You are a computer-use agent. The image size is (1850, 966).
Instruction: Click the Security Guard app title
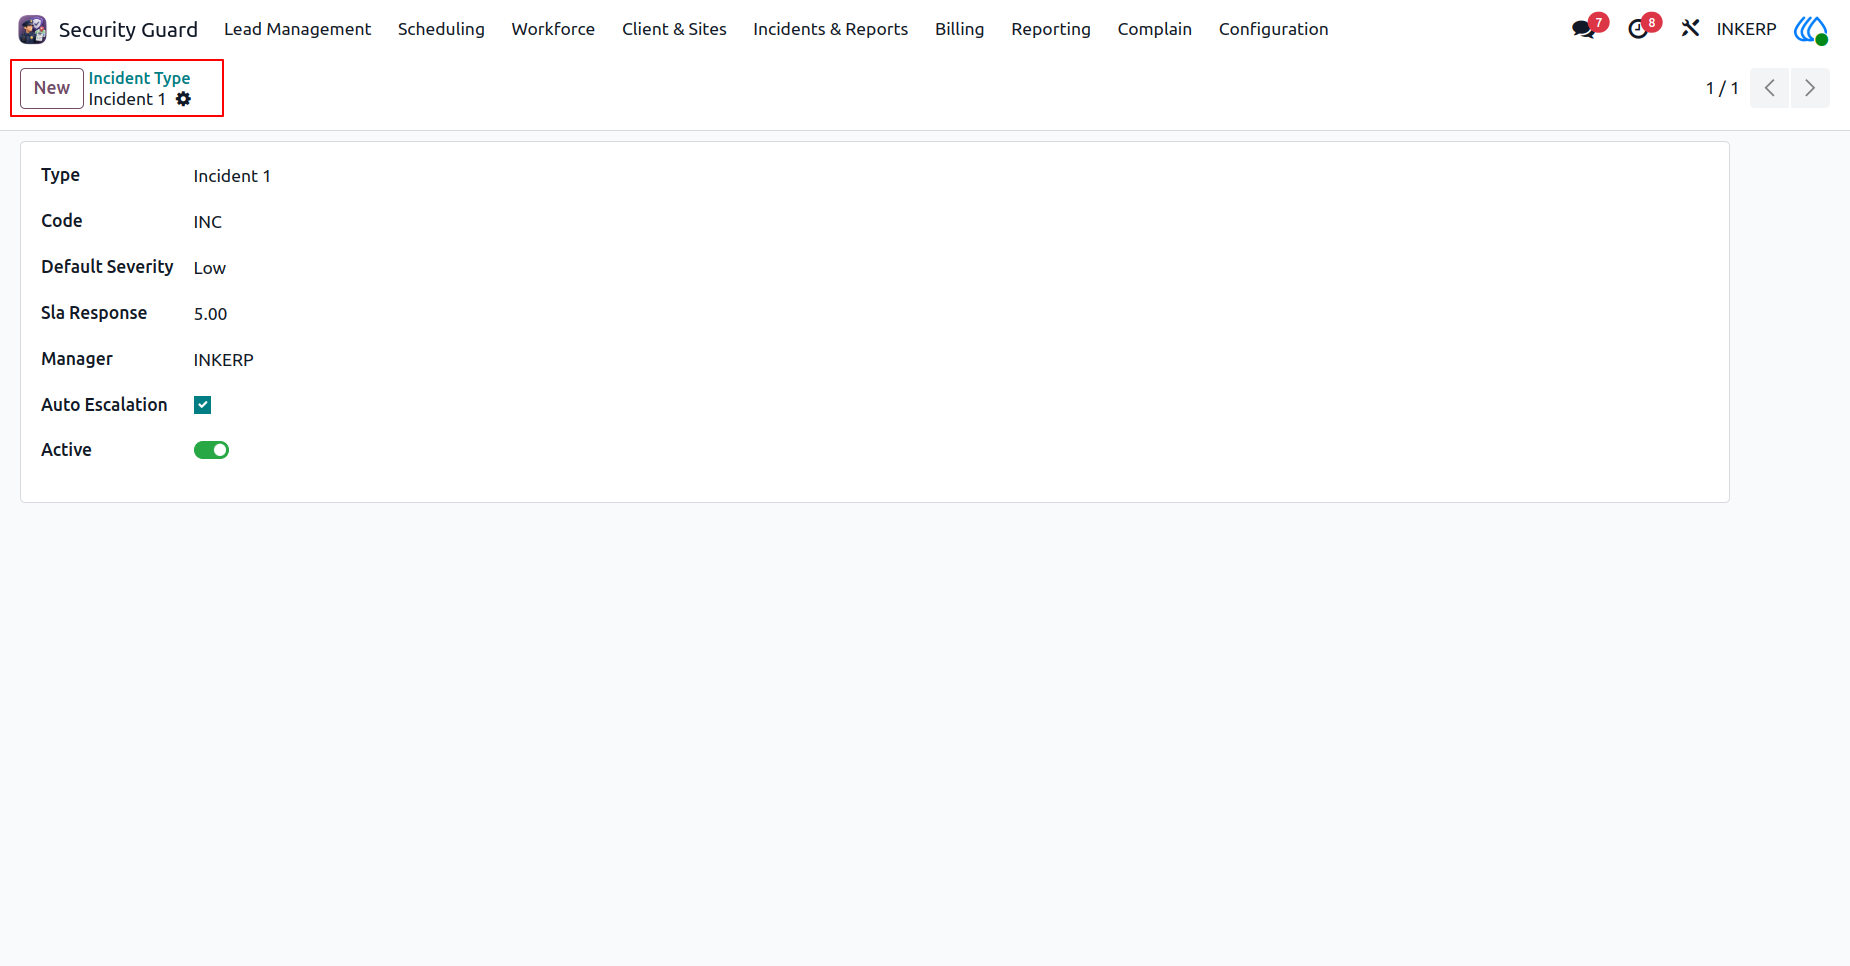coord(128,29)
